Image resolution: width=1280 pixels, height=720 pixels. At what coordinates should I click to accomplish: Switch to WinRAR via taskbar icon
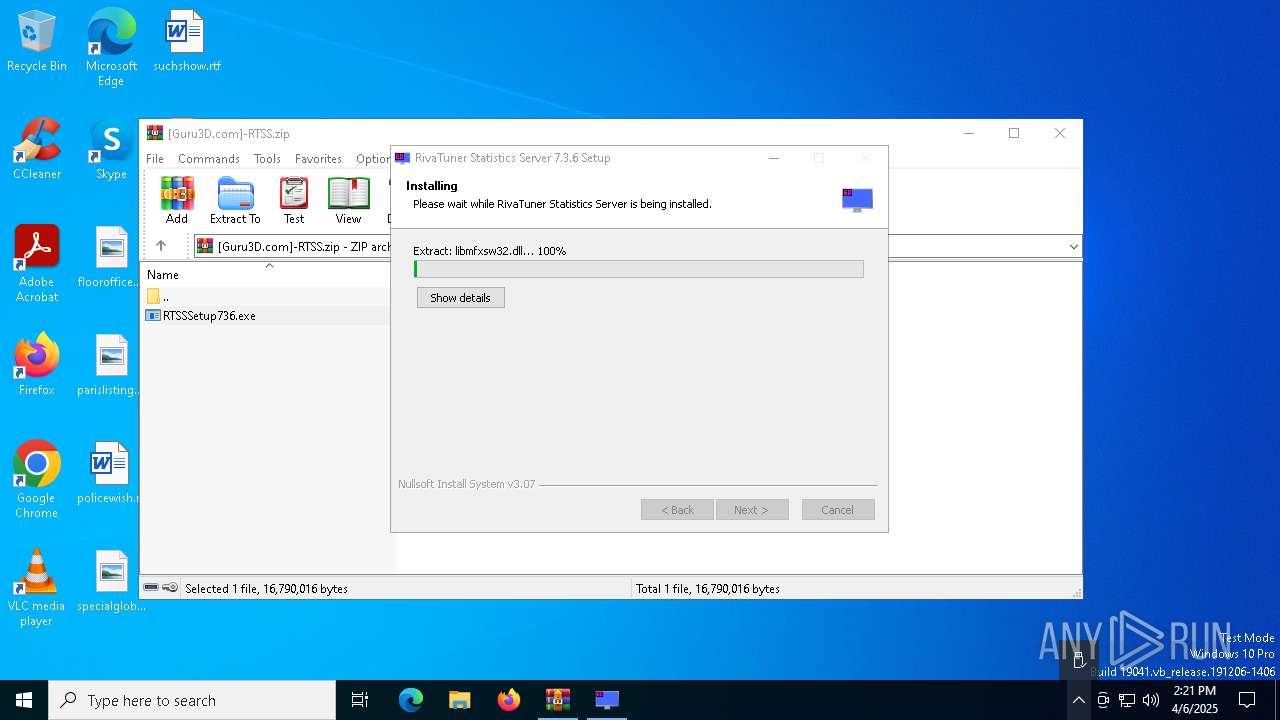click(x=558, y=700)
